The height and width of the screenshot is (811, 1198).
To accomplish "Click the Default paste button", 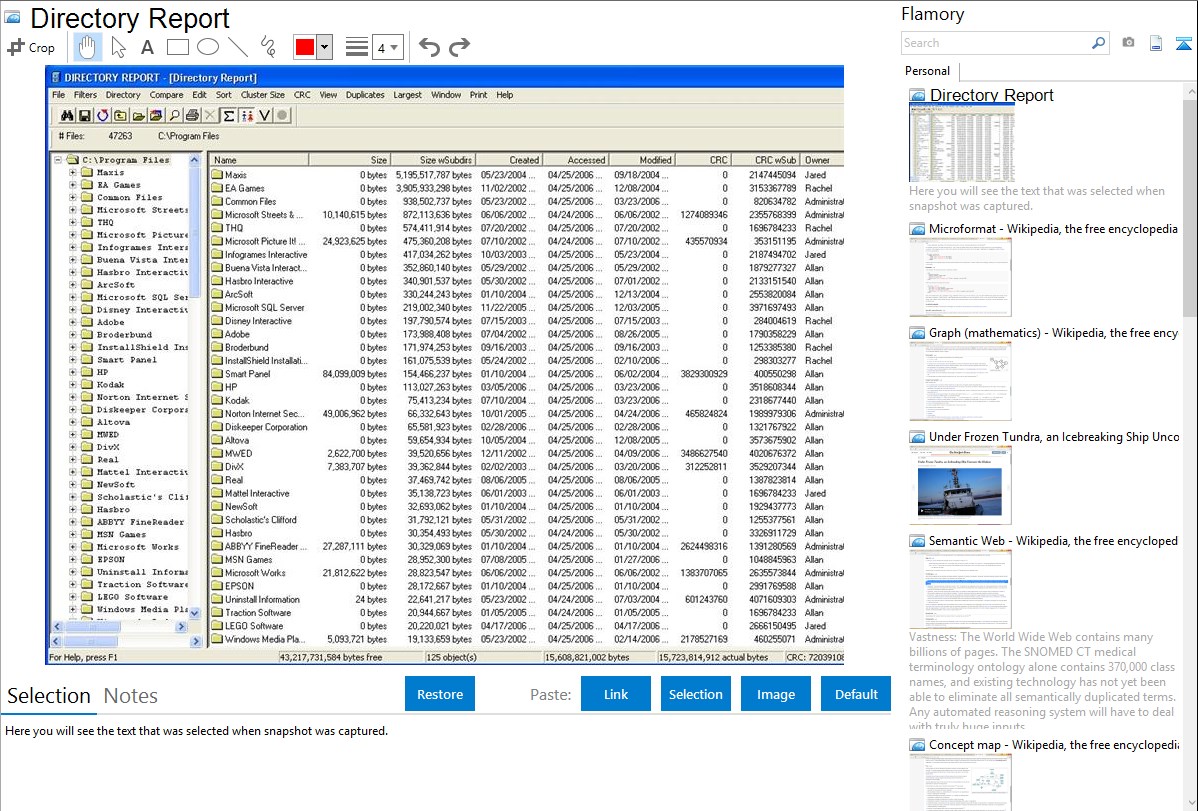I will click(856, 694).
